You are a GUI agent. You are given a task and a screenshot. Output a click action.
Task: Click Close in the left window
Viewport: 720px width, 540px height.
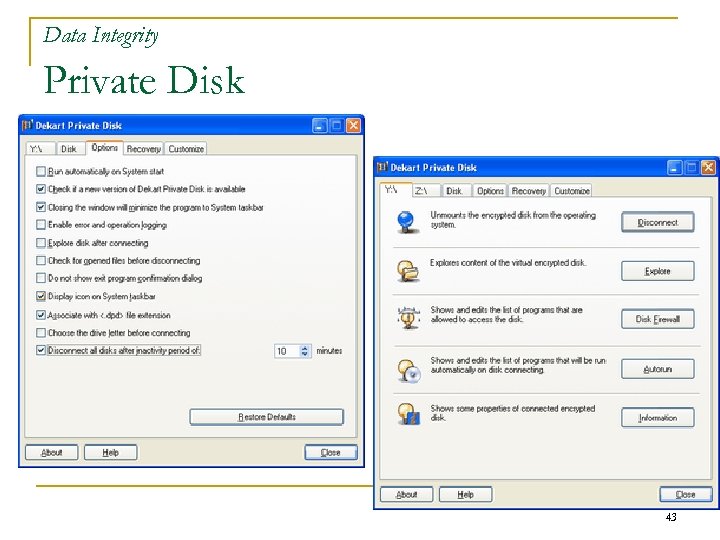tap(331, 452)
